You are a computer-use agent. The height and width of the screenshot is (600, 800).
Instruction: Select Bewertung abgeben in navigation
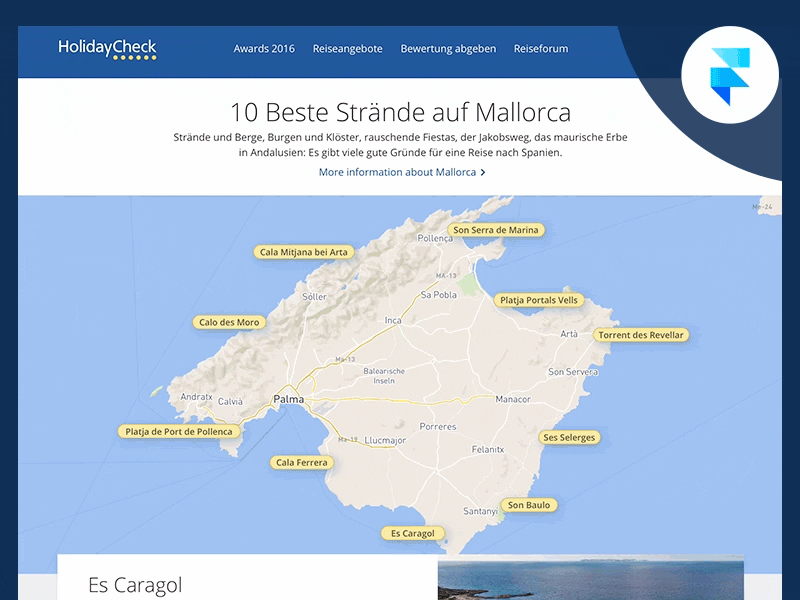tap(448, 48)
